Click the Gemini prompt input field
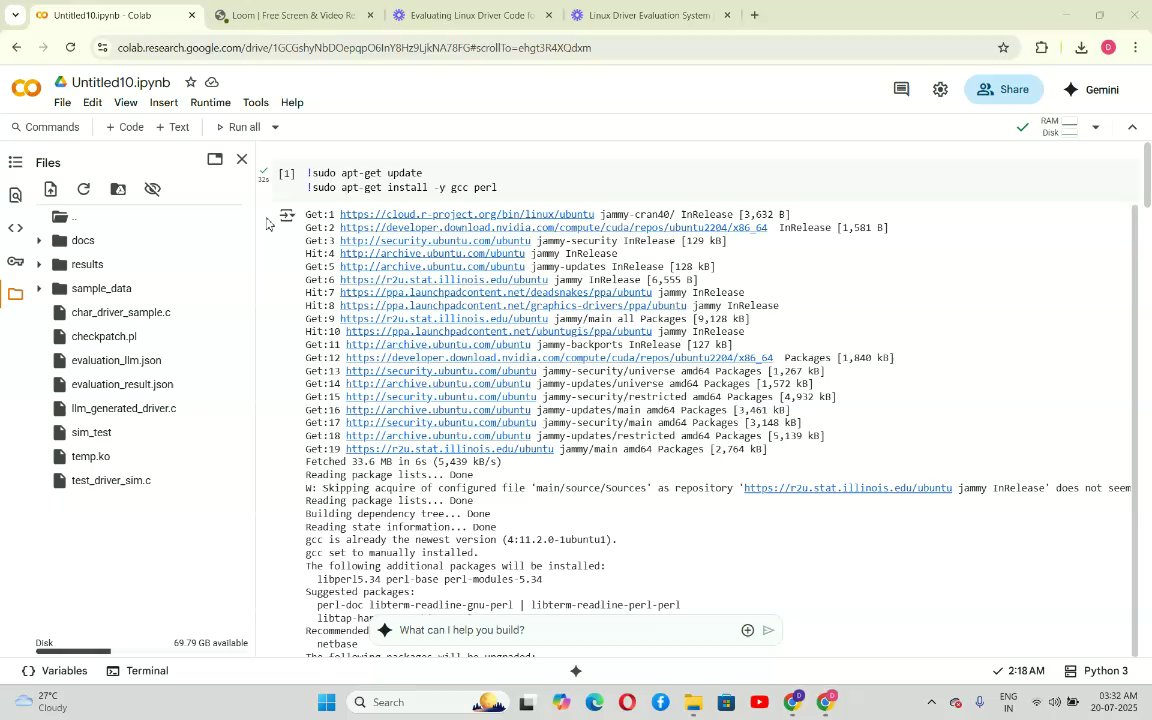Screen dimensions: 1152x720 click(566, 630)
